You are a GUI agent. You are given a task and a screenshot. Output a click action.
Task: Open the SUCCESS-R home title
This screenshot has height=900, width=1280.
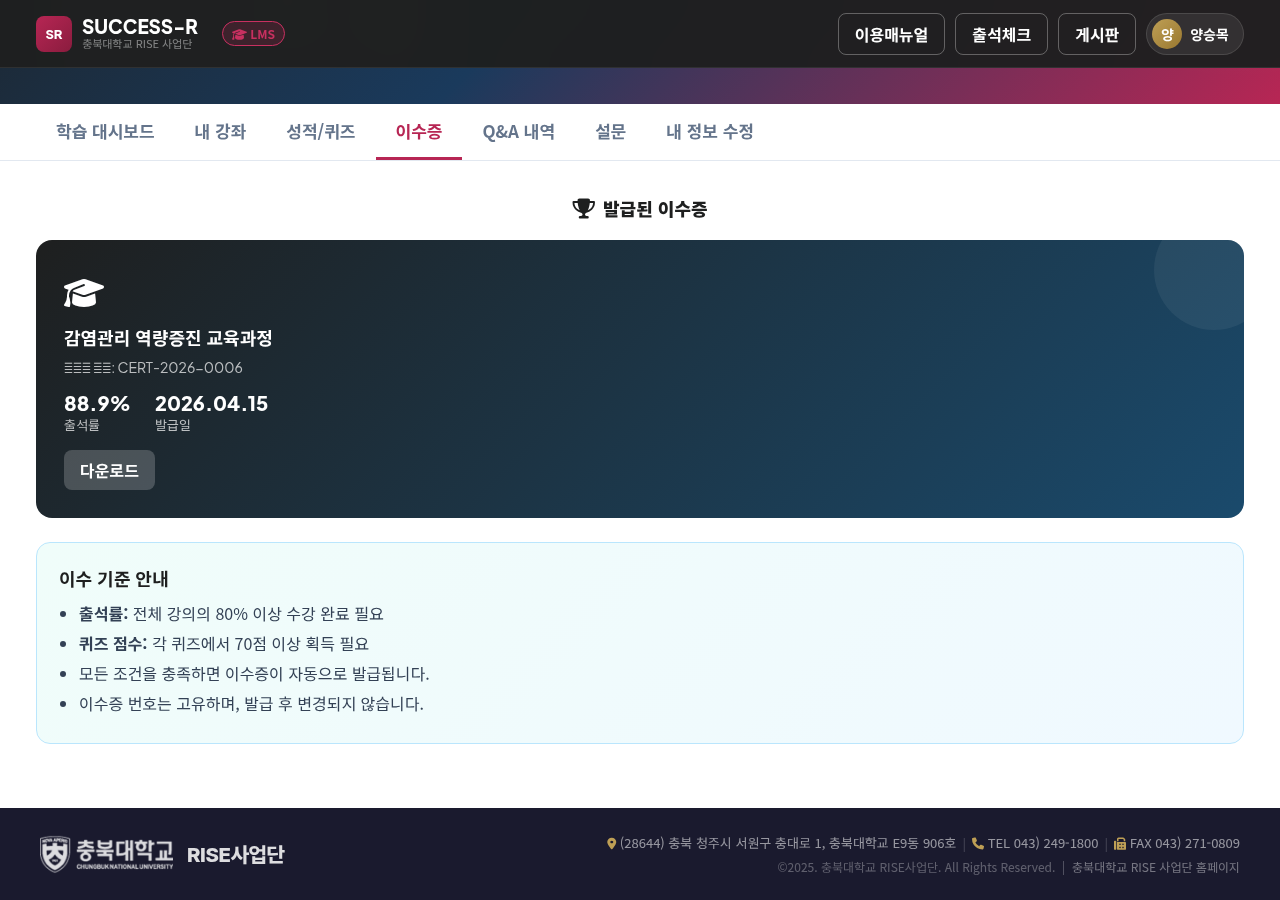point(140,27)
